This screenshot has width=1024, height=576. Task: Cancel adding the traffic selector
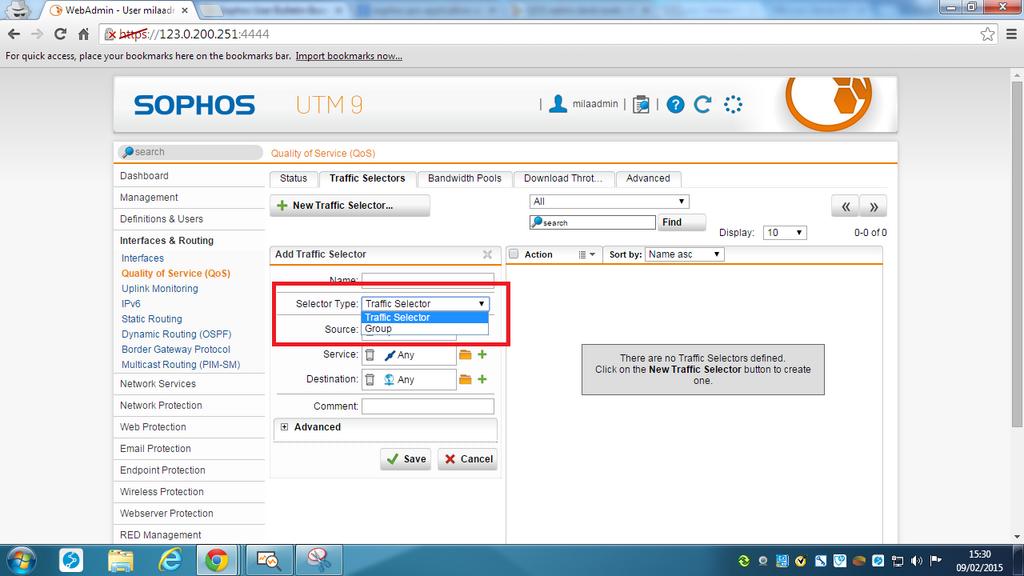[468, 459]
